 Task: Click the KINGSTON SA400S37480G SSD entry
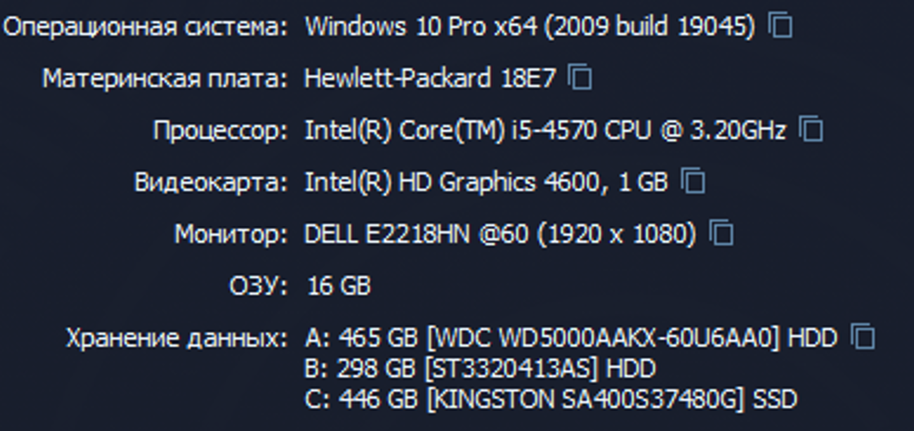tap(551, 400)
